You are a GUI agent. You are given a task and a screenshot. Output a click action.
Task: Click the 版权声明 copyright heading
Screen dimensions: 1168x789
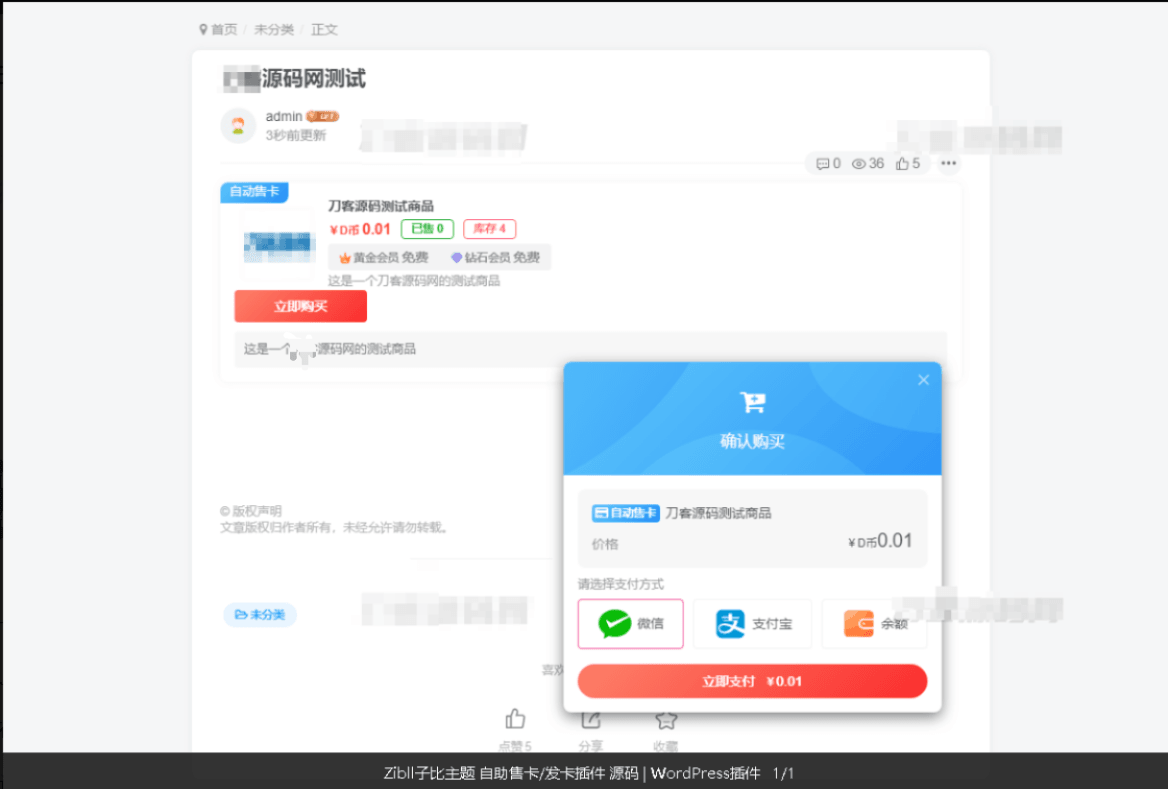pos(251,511)
